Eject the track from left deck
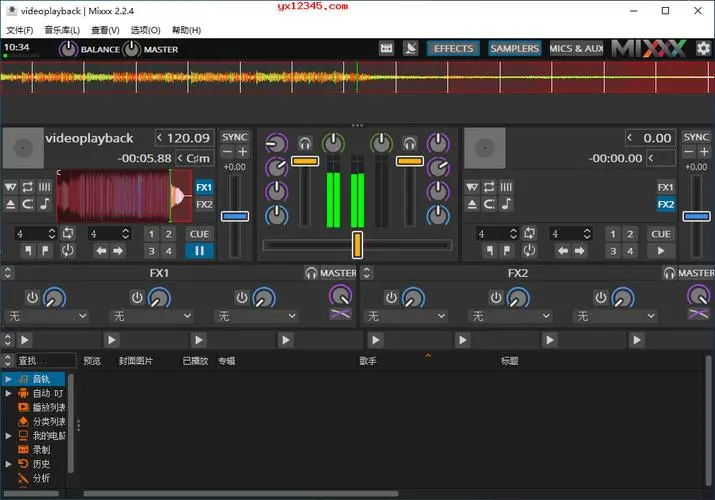This screenshot has width=715, height=500. (x=11, y=204)
